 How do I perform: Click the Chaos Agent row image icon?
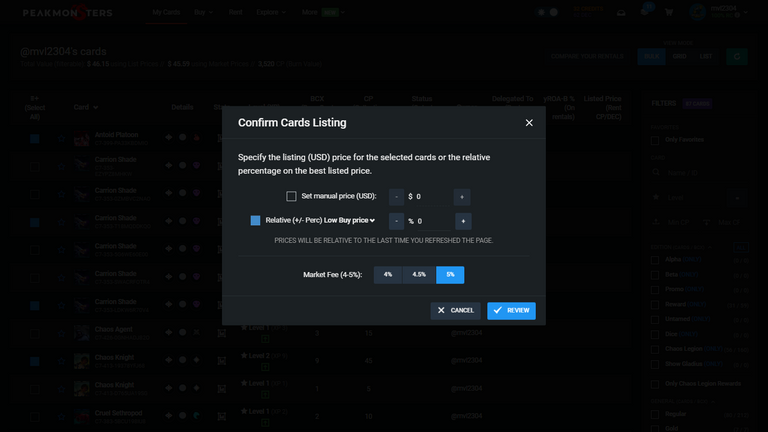[222, 333]
